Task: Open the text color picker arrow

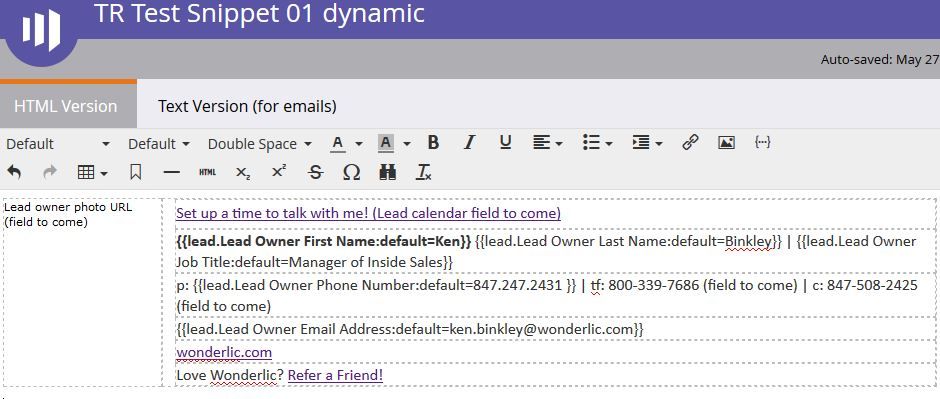Action: click(x=358, y=144)
